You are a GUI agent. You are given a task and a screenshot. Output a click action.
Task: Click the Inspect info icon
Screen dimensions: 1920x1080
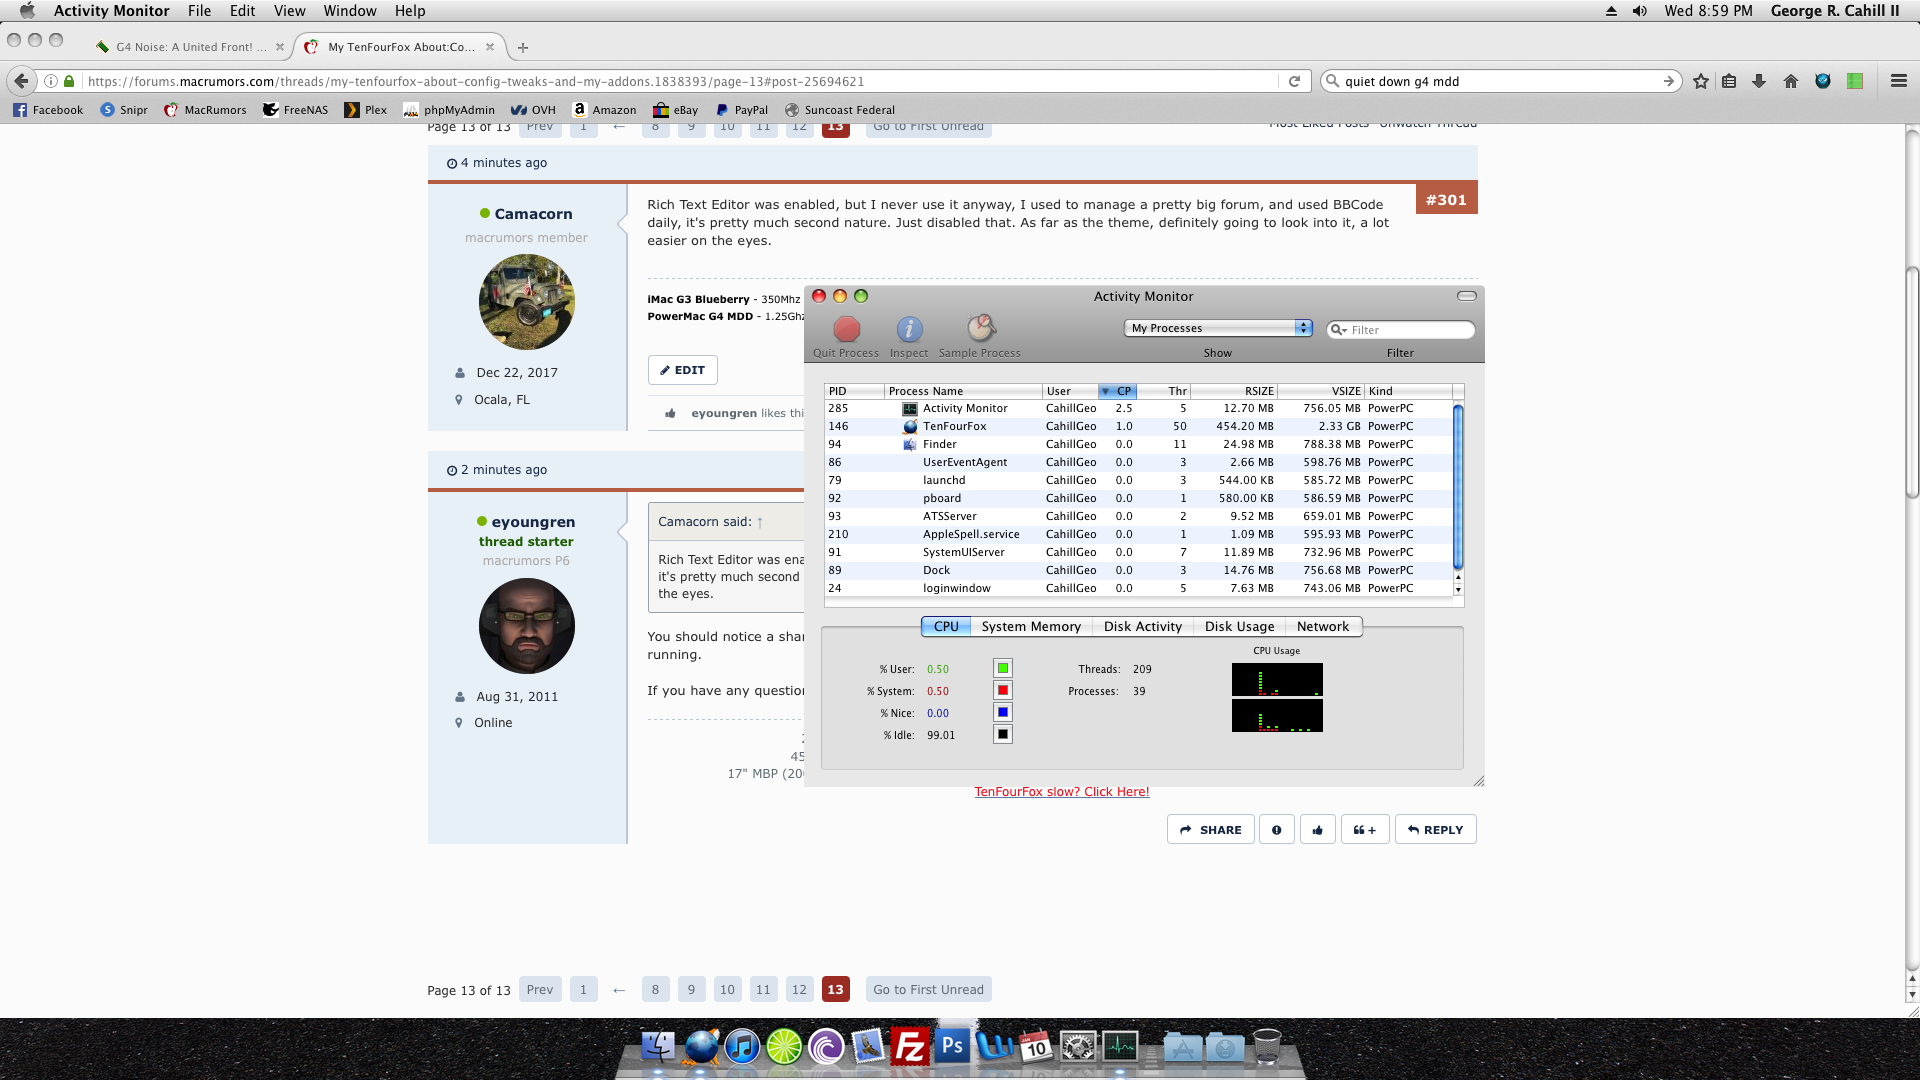(x=909, y=329)
